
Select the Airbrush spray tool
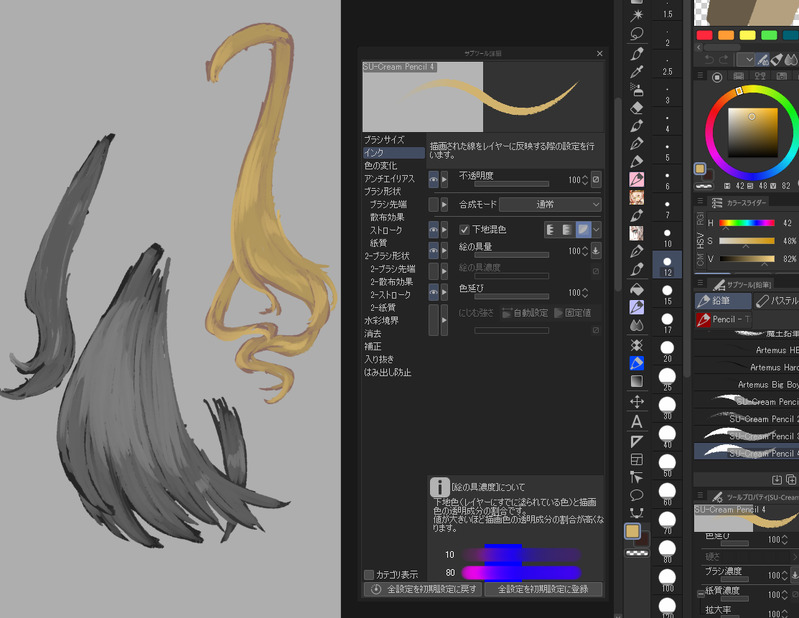pos(636,90)
